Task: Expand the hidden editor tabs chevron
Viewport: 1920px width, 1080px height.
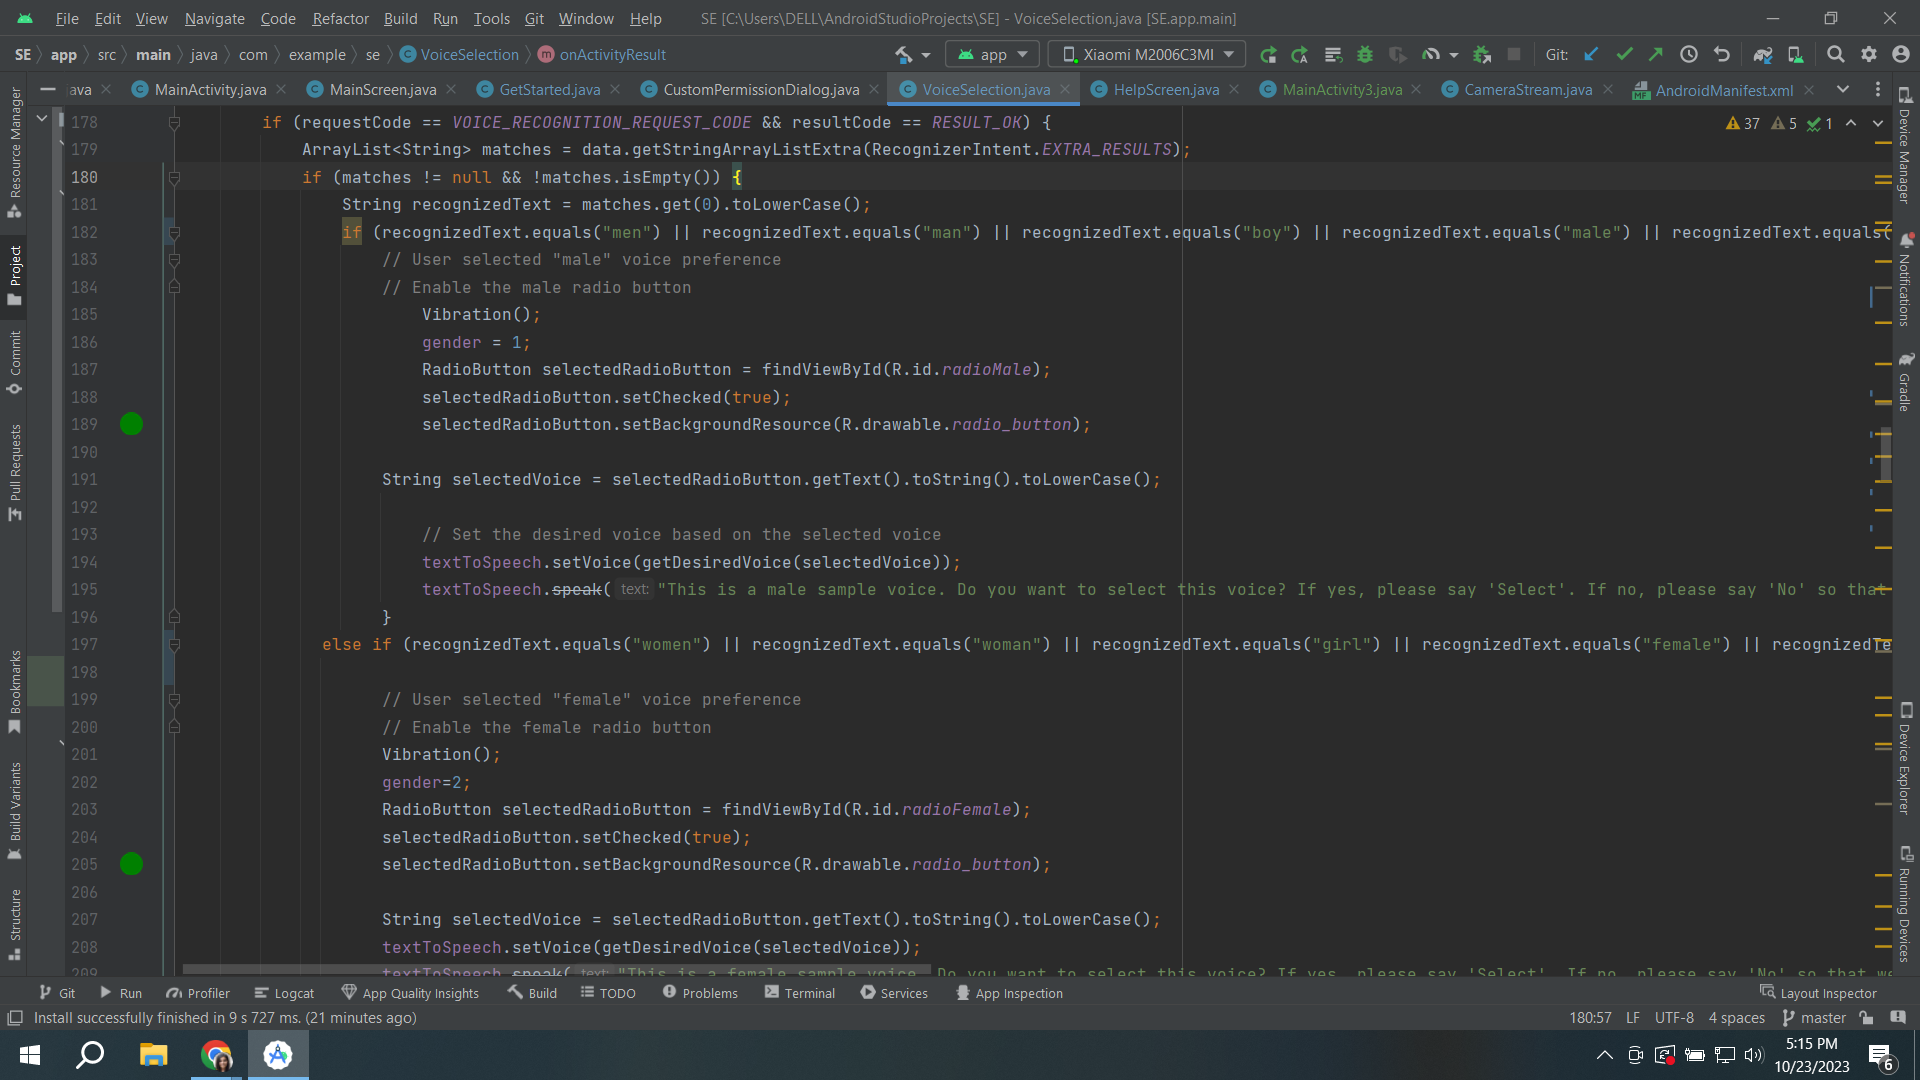Action: click(x=1843, y=90)
